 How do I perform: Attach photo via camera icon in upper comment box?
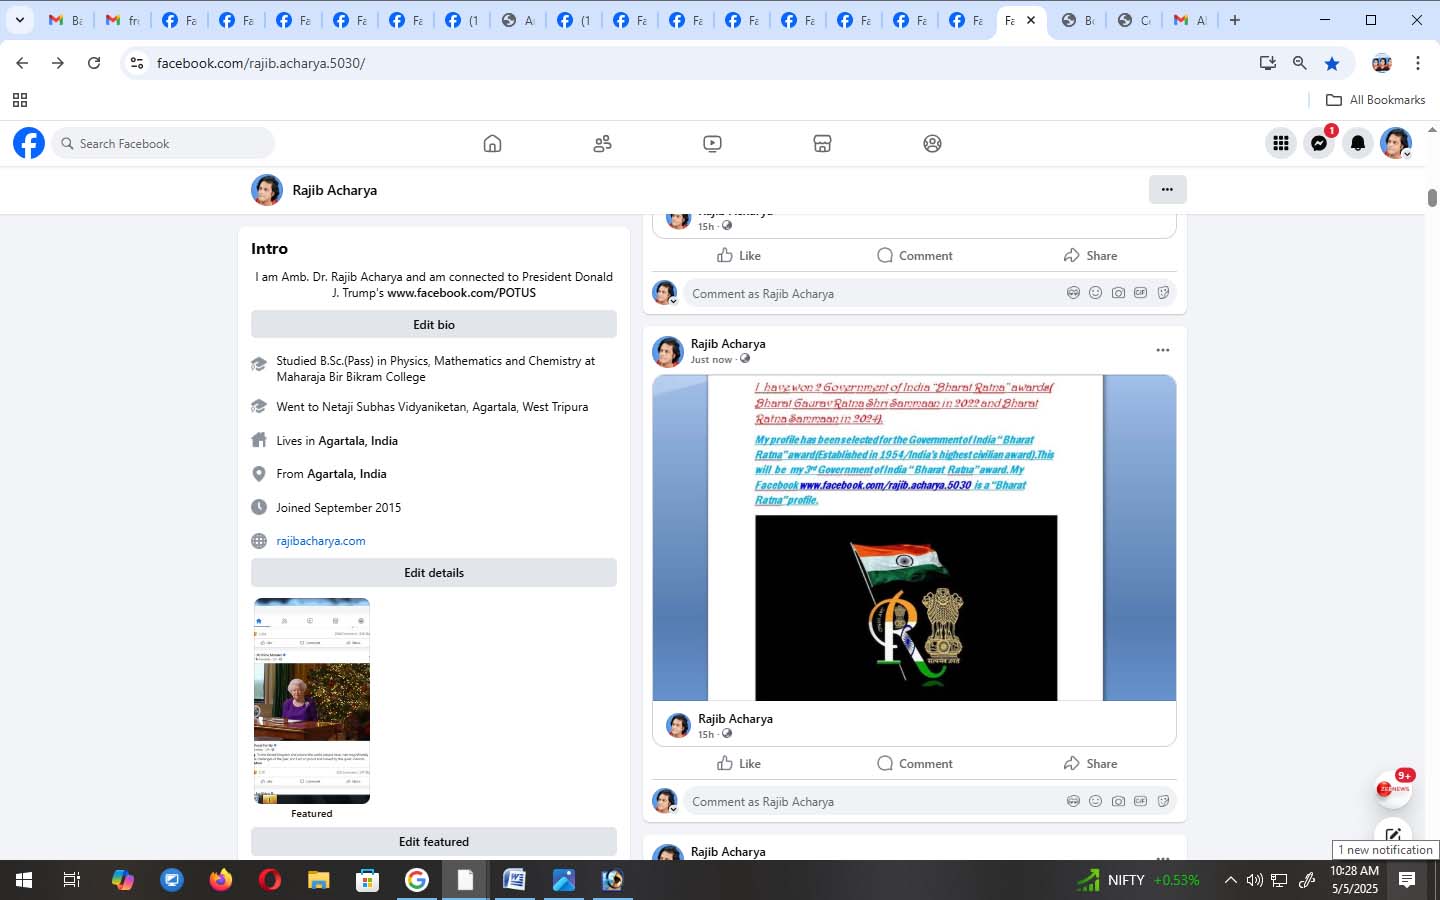(1118, 293)
